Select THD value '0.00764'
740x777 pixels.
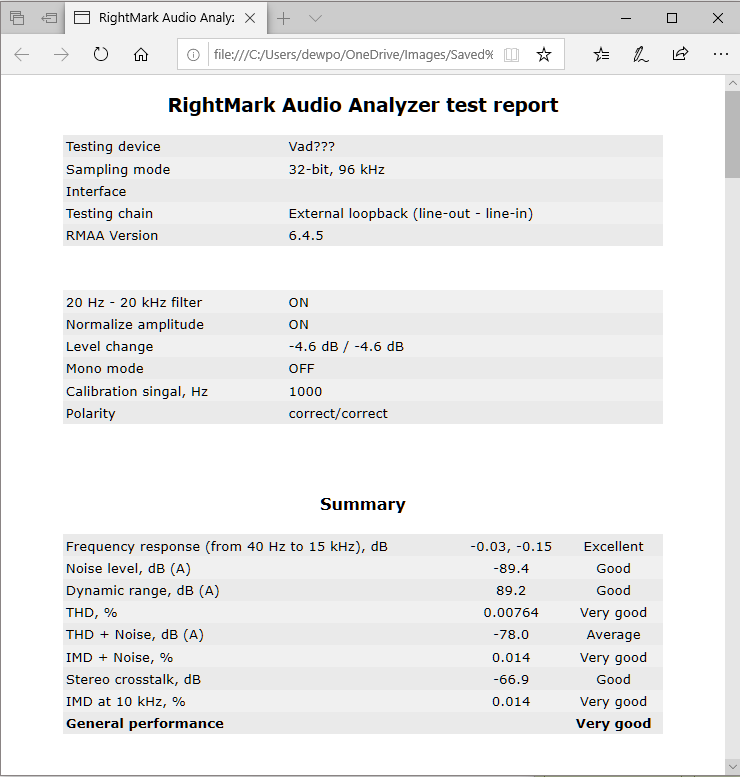(x=511, y=612)
